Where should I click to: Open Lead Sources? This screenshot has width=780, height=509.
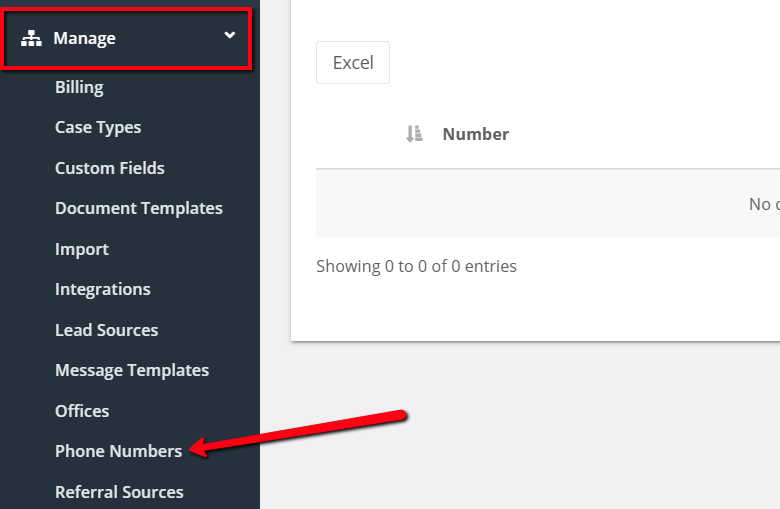point(106,330)
